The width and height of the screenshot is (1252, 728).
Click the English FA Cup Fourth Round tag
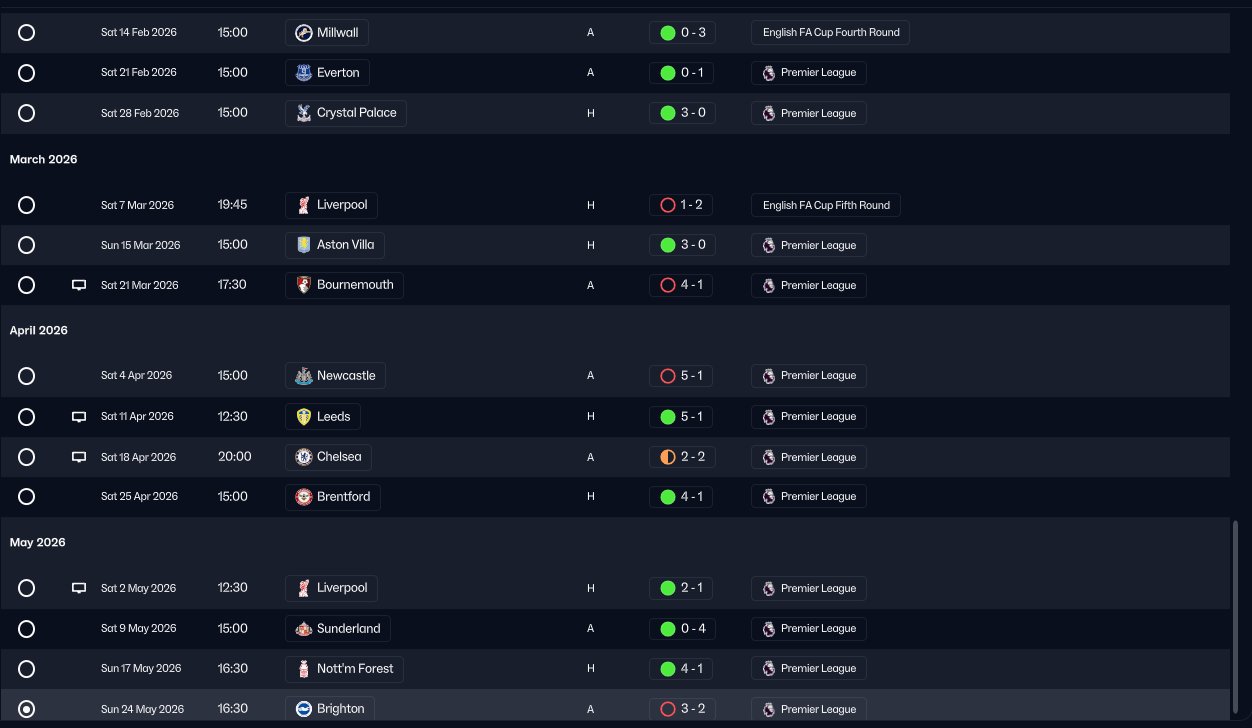point(830,33)
